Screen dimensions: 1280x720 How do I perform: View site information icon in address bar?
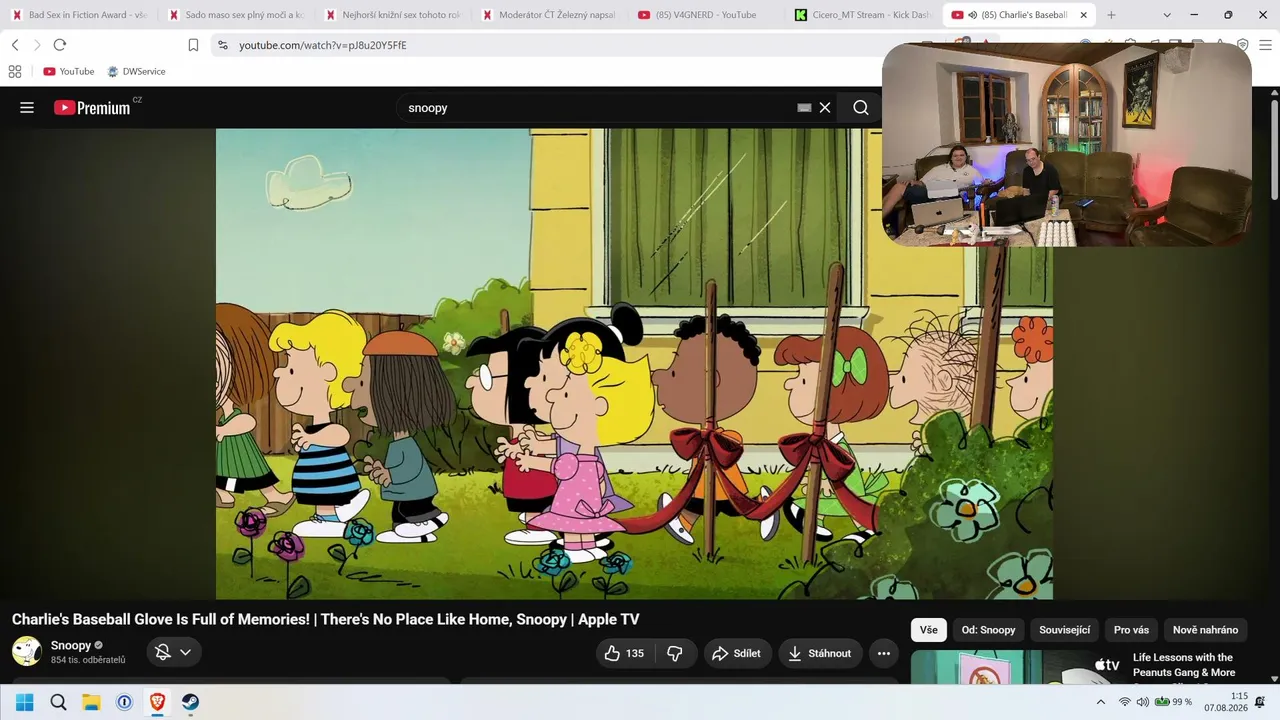222,45
